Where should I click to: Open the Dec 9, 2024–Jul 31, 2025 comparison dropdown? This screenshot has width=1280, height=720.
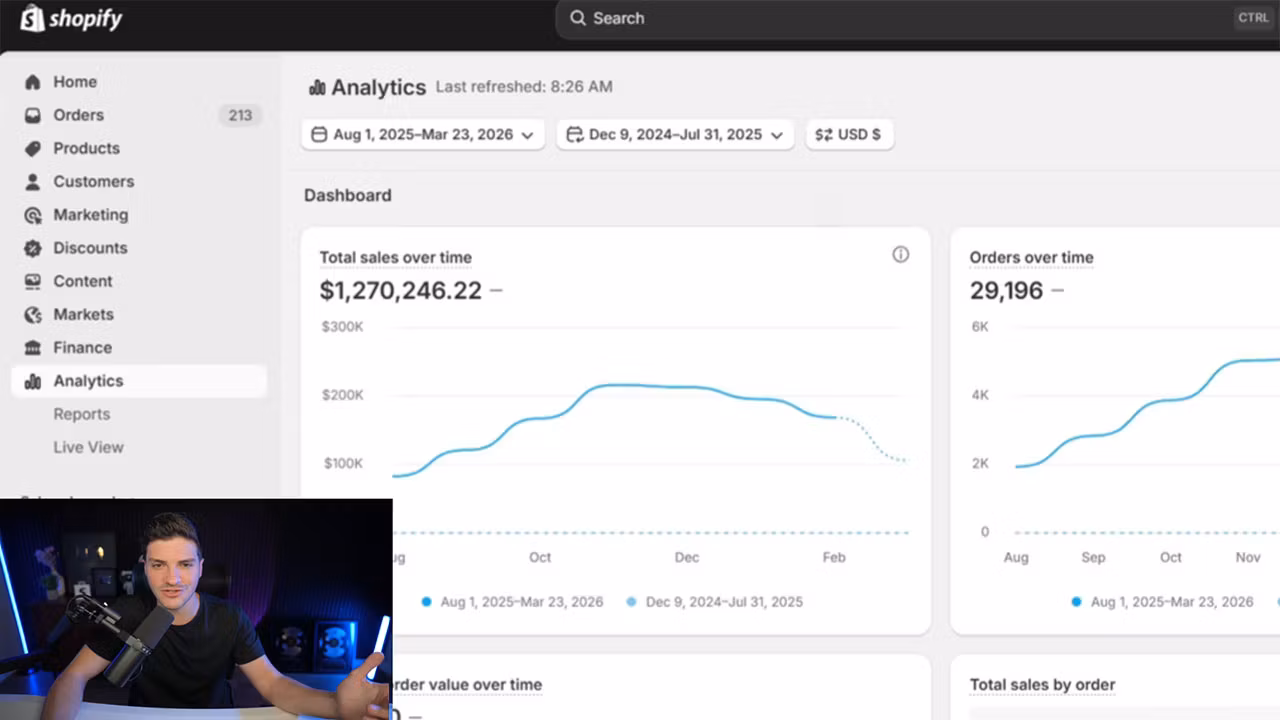click(675, 134)
